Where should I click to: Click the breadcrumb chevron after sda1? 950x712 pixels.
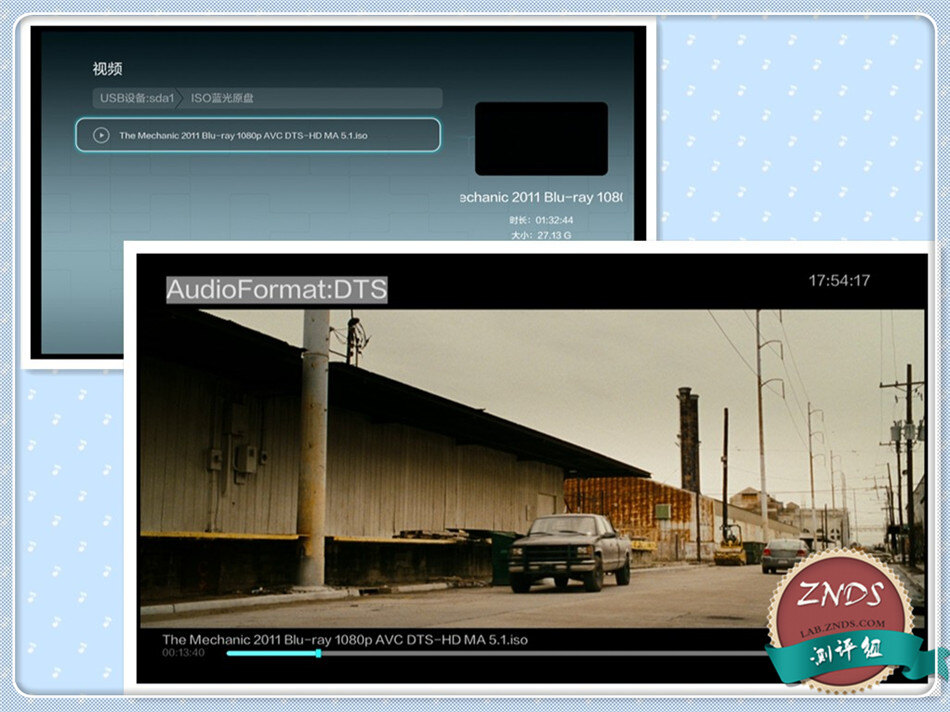(181, 98)
